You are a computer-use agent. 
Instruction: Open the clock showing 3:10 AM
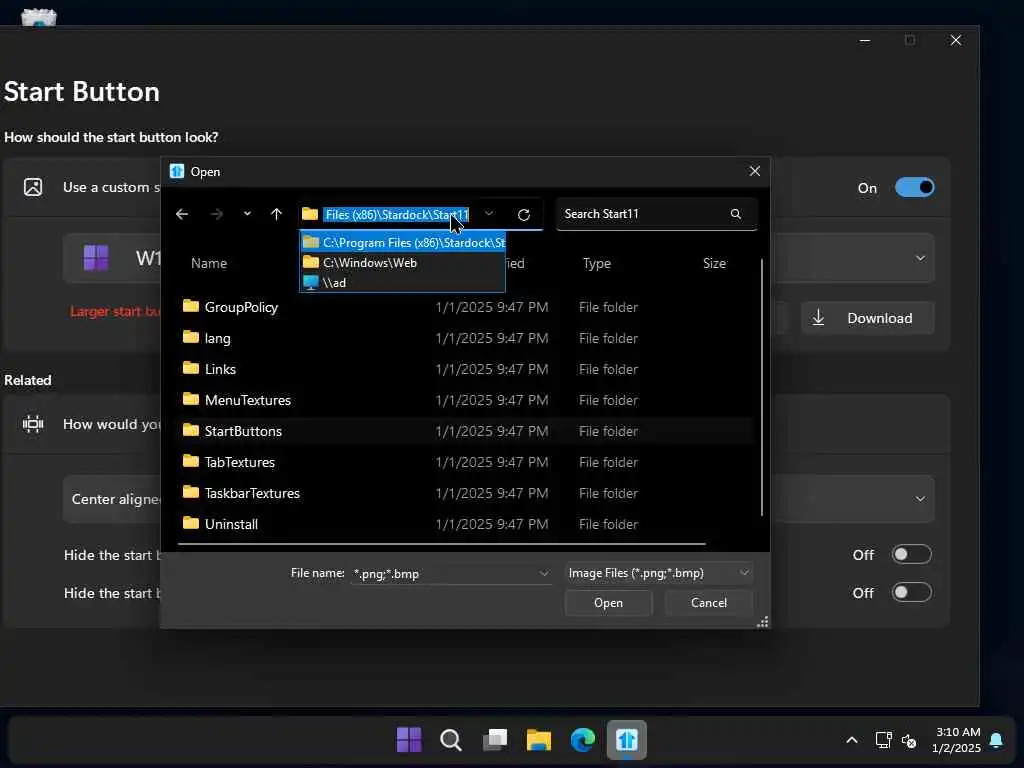click(x=957, y=740)
